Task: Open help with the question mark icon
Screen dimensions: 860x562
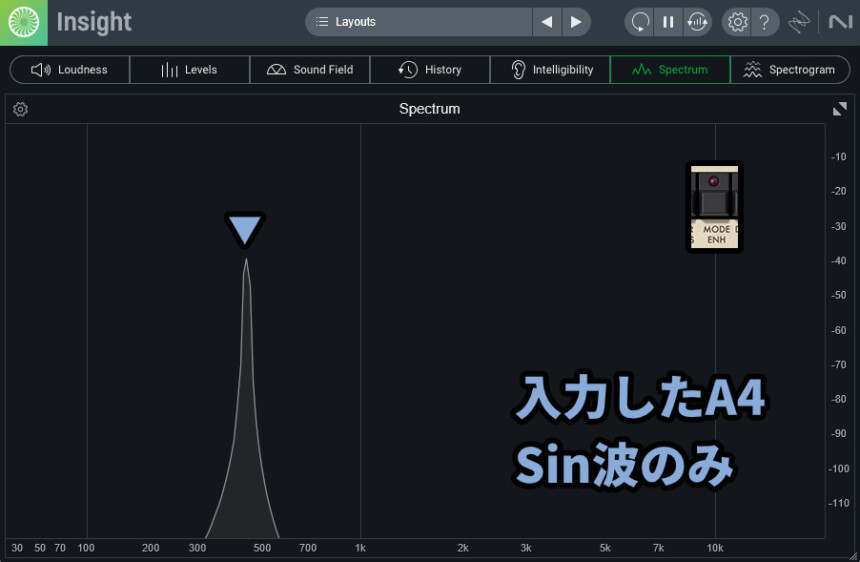Action: click(x=764, y=22)
